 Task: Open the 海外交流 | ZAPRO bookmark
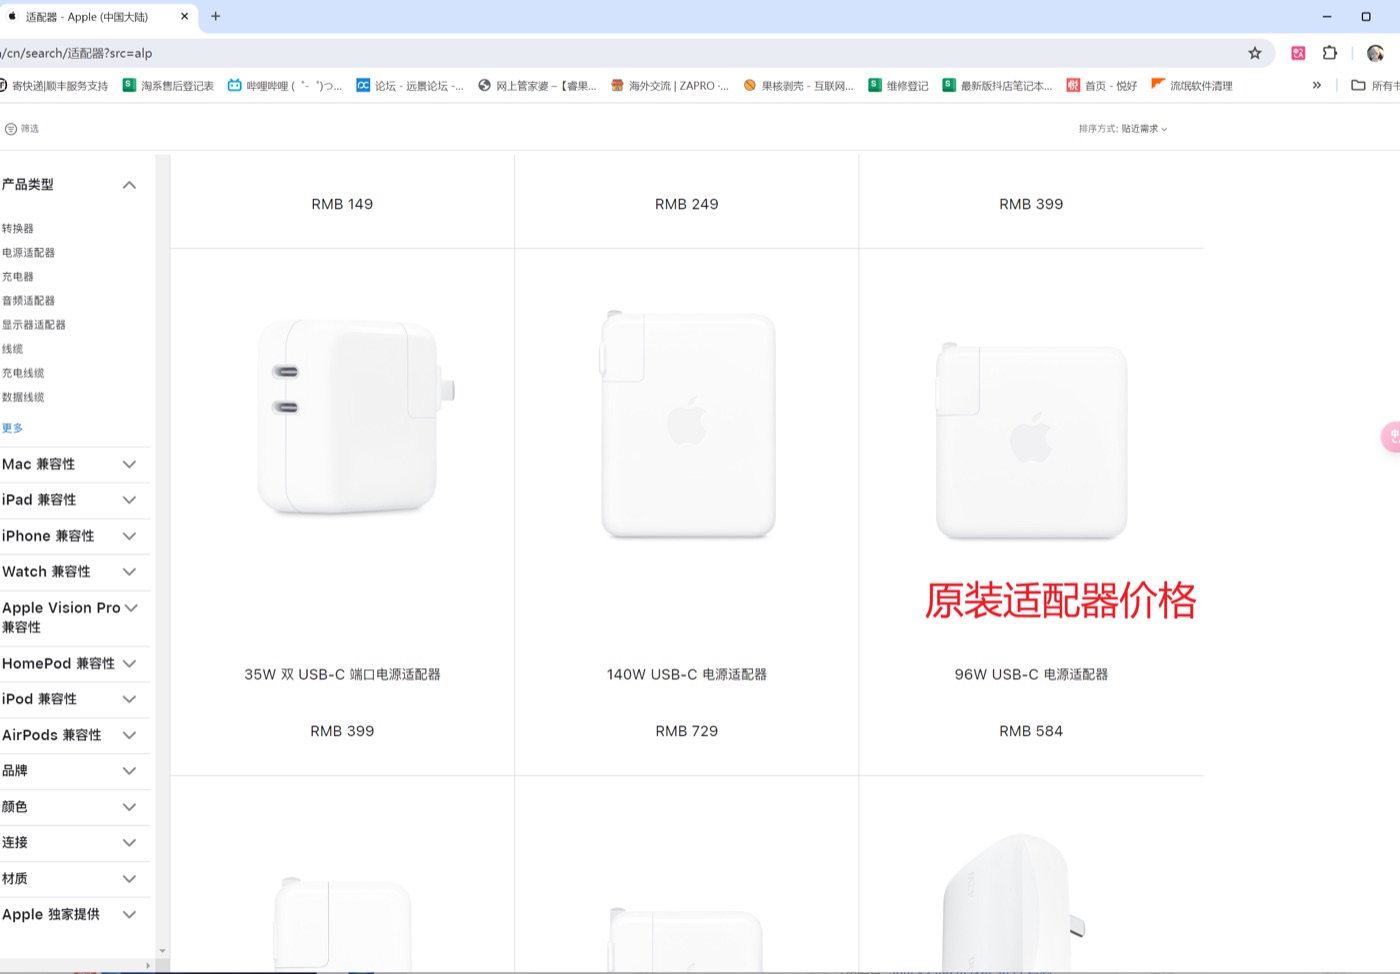[x=670, y=85]
